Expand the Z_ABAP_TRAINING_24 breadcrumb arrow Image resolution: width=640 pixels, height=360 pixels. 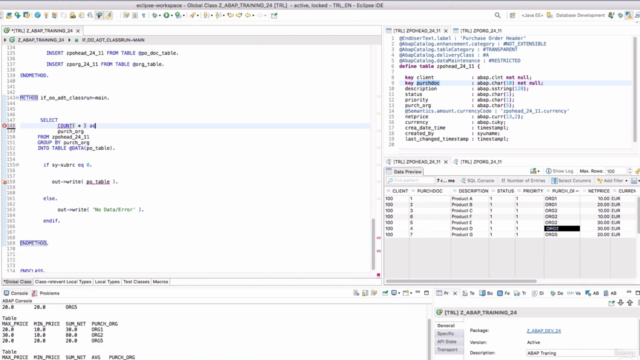coord(5,40)
